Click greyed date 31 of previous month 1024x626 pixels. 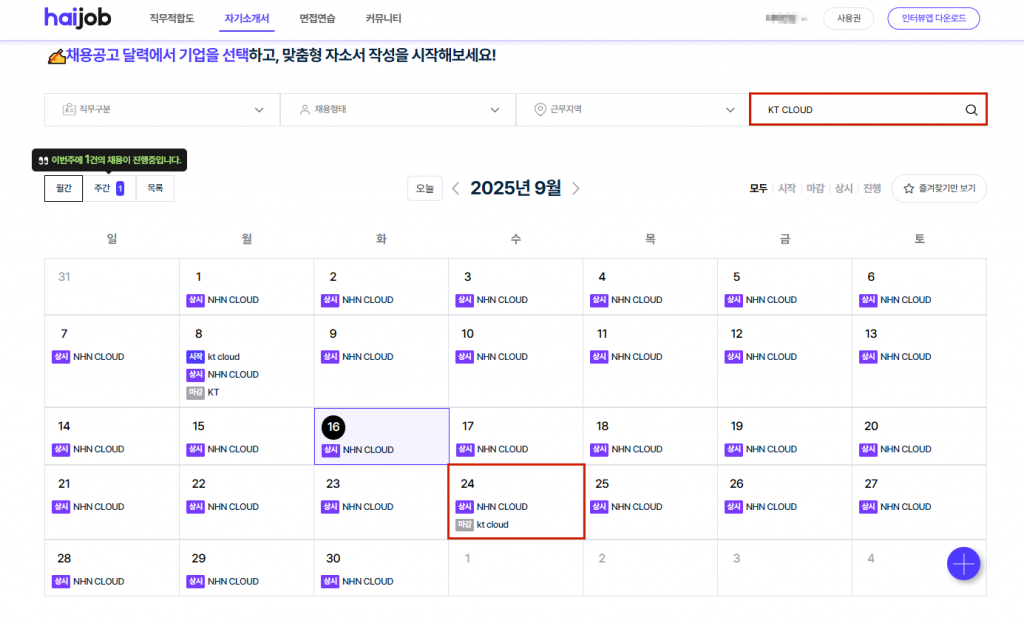coord(64,277)
